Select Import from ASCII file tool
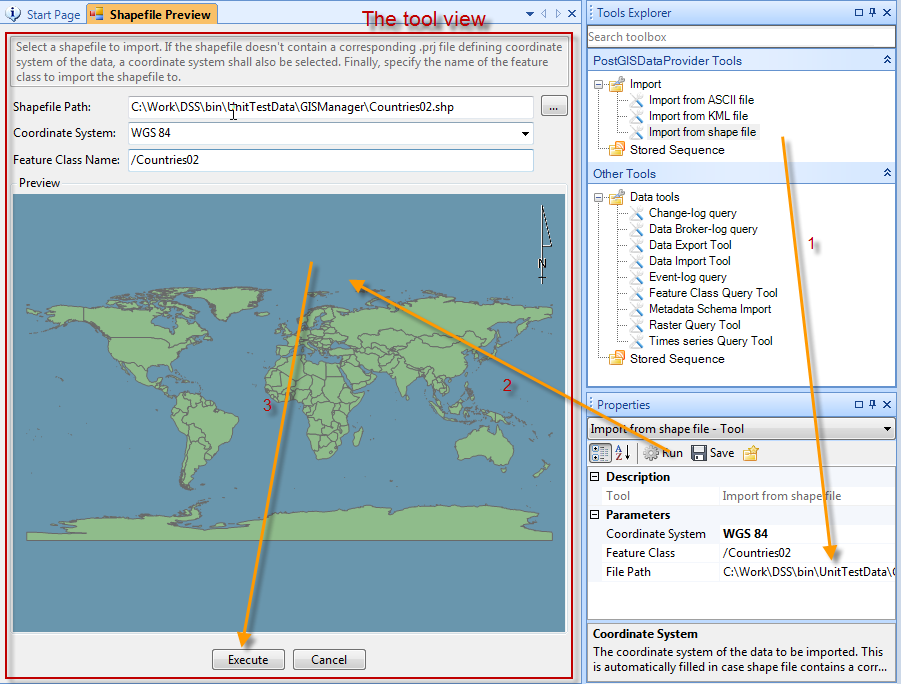The image size is (901, 684). [700, 100]
